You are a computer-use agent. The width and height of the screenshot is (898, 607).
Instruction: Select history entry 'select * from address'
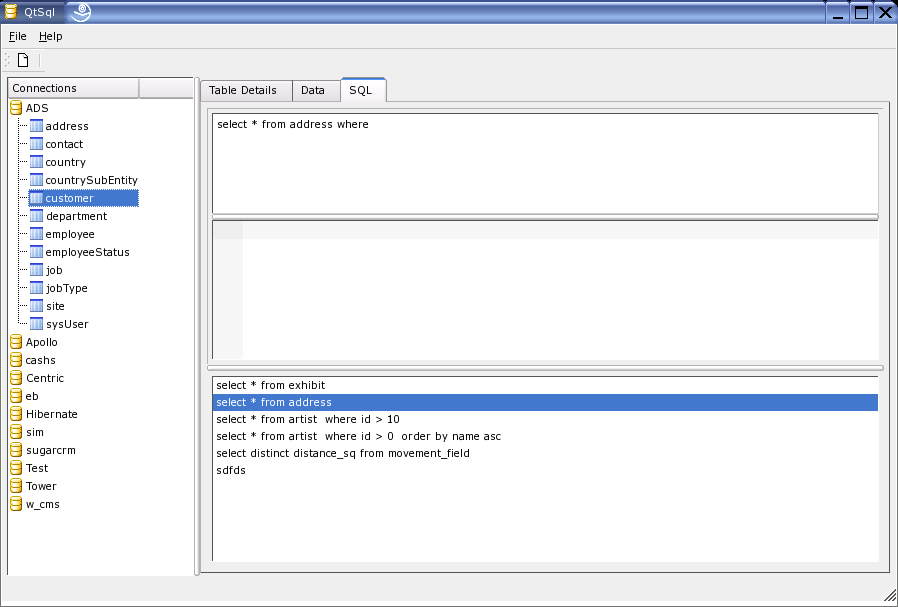[545, 403]
